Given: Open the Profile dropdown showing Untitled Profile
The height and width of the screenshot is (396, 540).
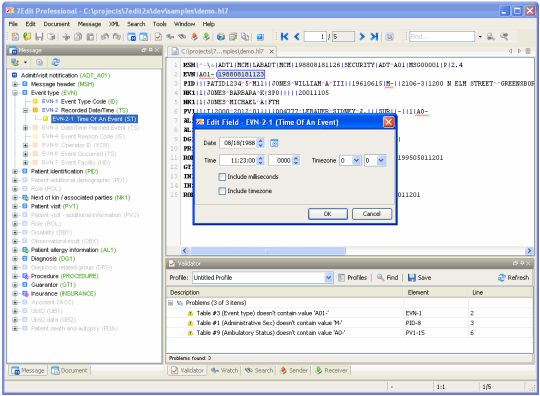Looking at the screenshot, I should (329, 278).
